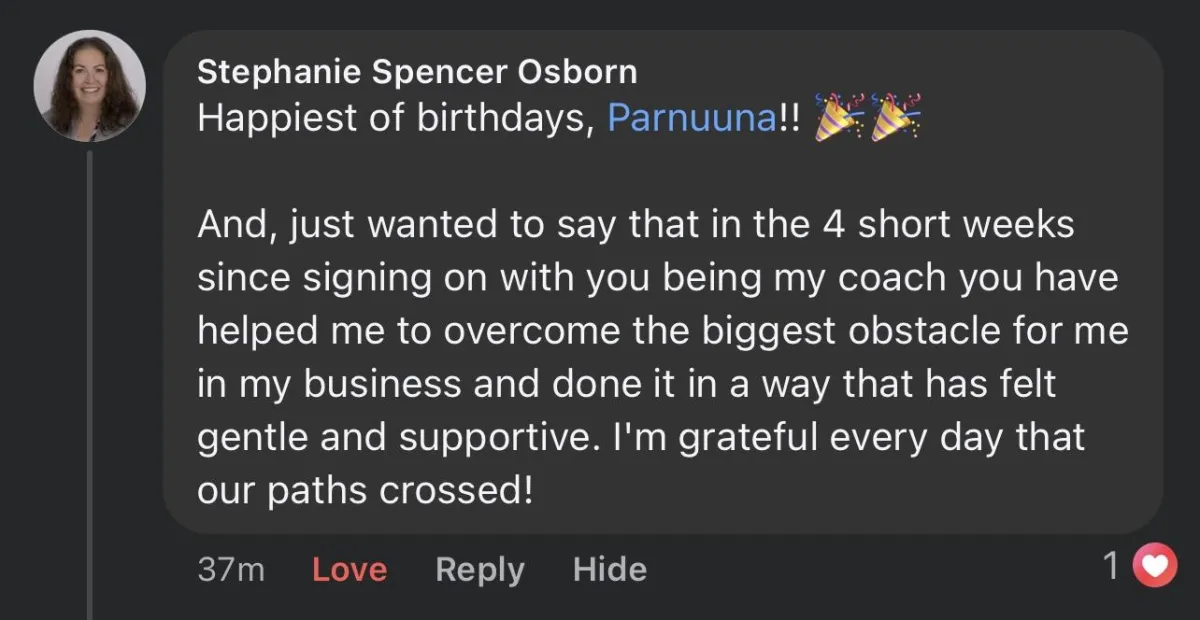Hide this birthday comment

tap(609, 569)
